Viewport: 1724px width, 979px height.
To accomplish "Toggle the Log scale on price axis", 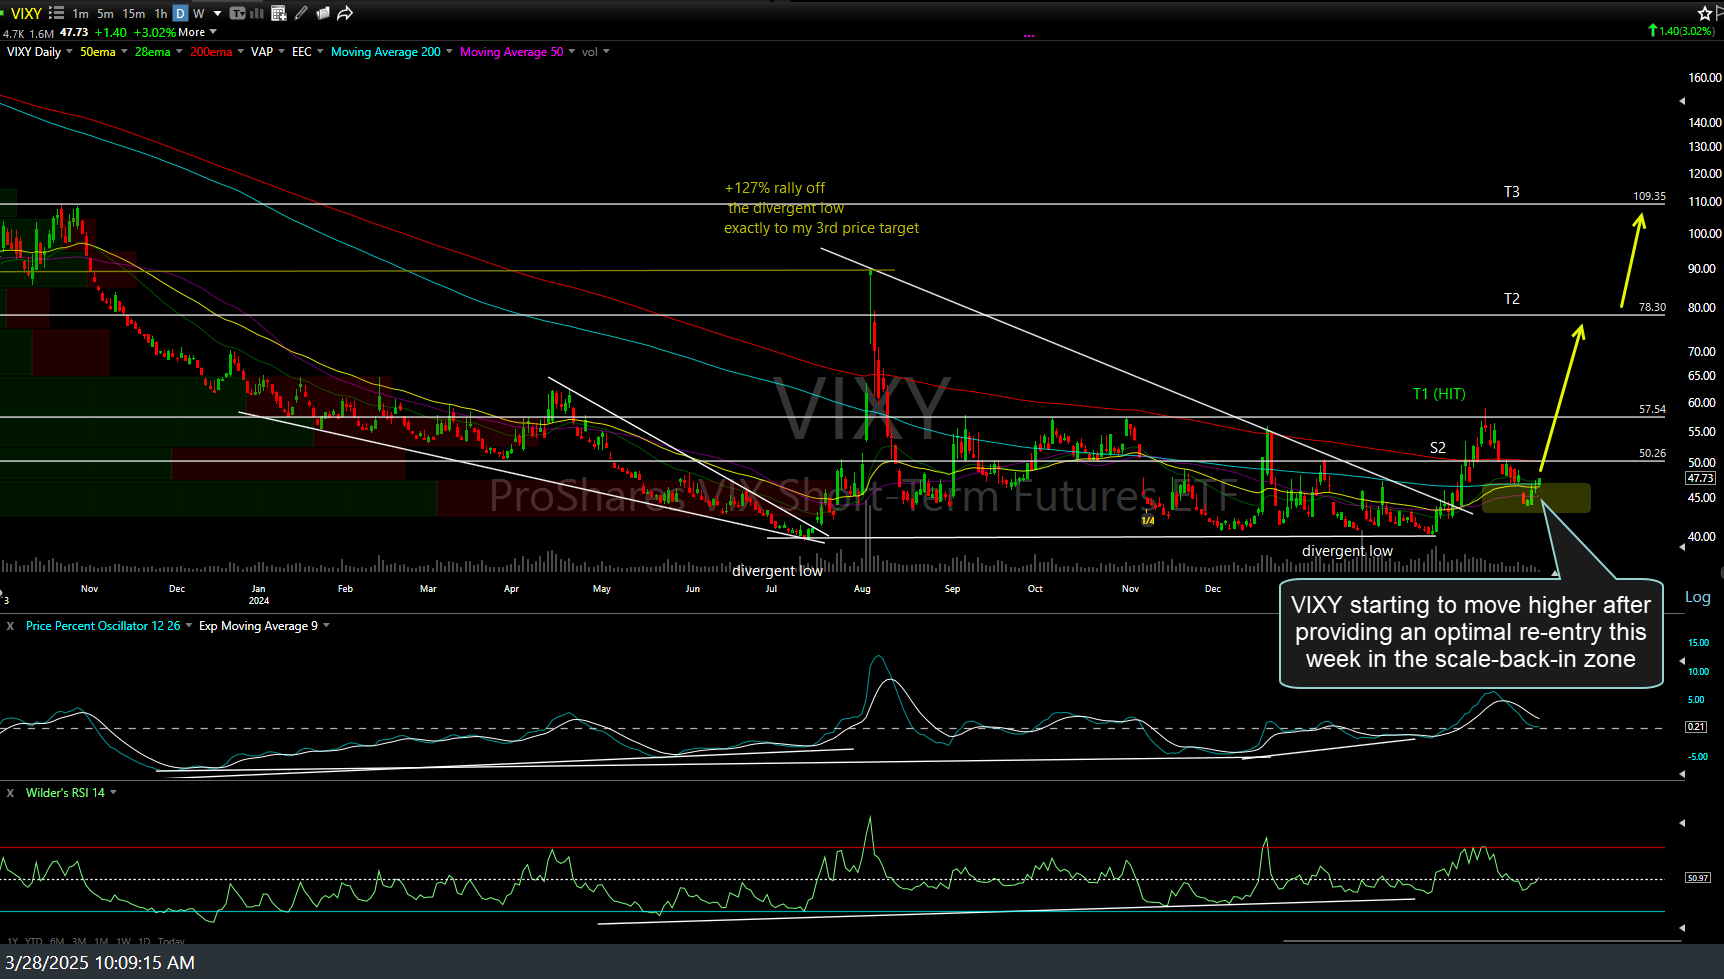I will pyautogui.click(x=1697, y=597).
